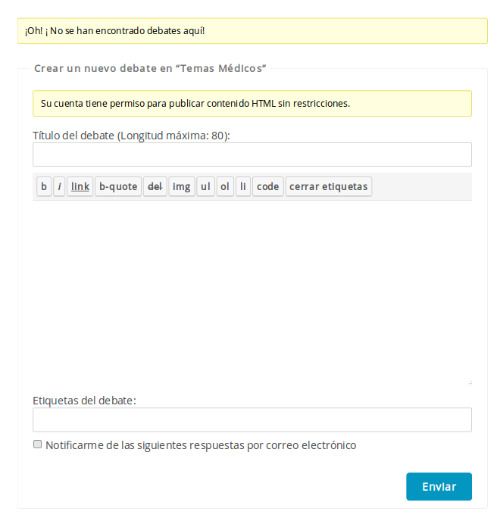Click the 'Notificarme de las siguientes respuestas' label
500x524 pixels.
tap(201, 445)
